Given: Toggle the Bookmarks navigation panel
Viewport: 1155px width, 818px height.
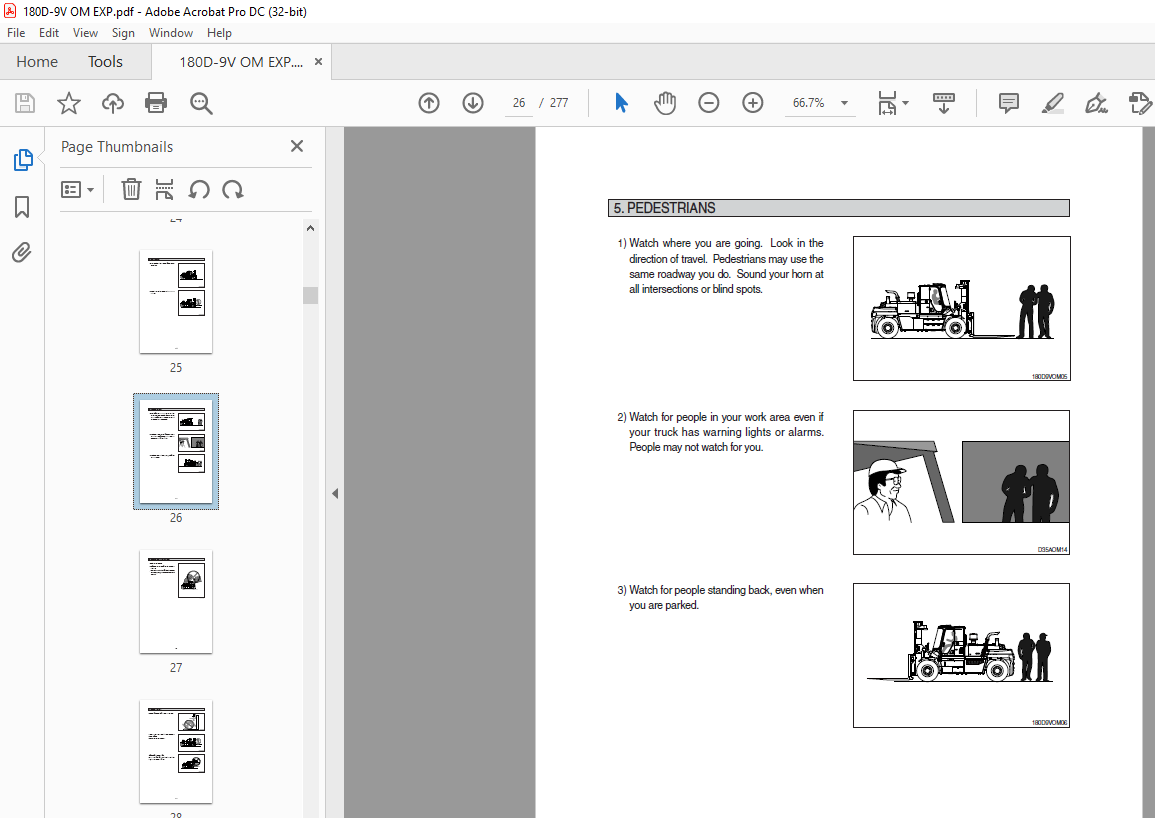Looking at the screenshot, I should point(22,207).
